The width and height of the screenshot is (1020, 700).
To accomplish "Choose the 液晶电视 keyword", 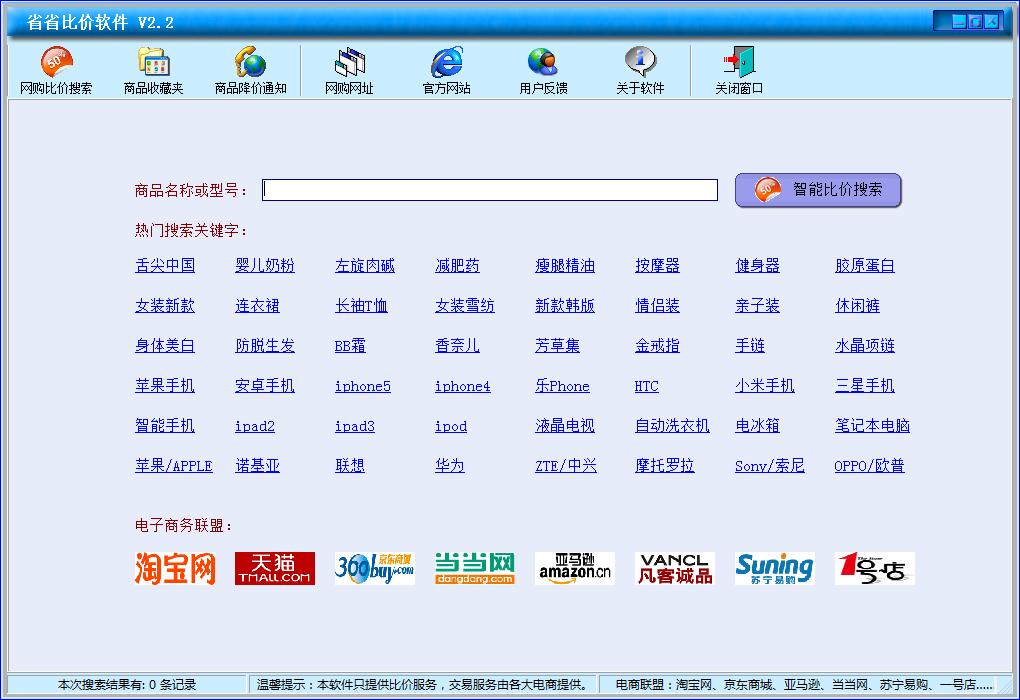I will click(x=565, y=425).
